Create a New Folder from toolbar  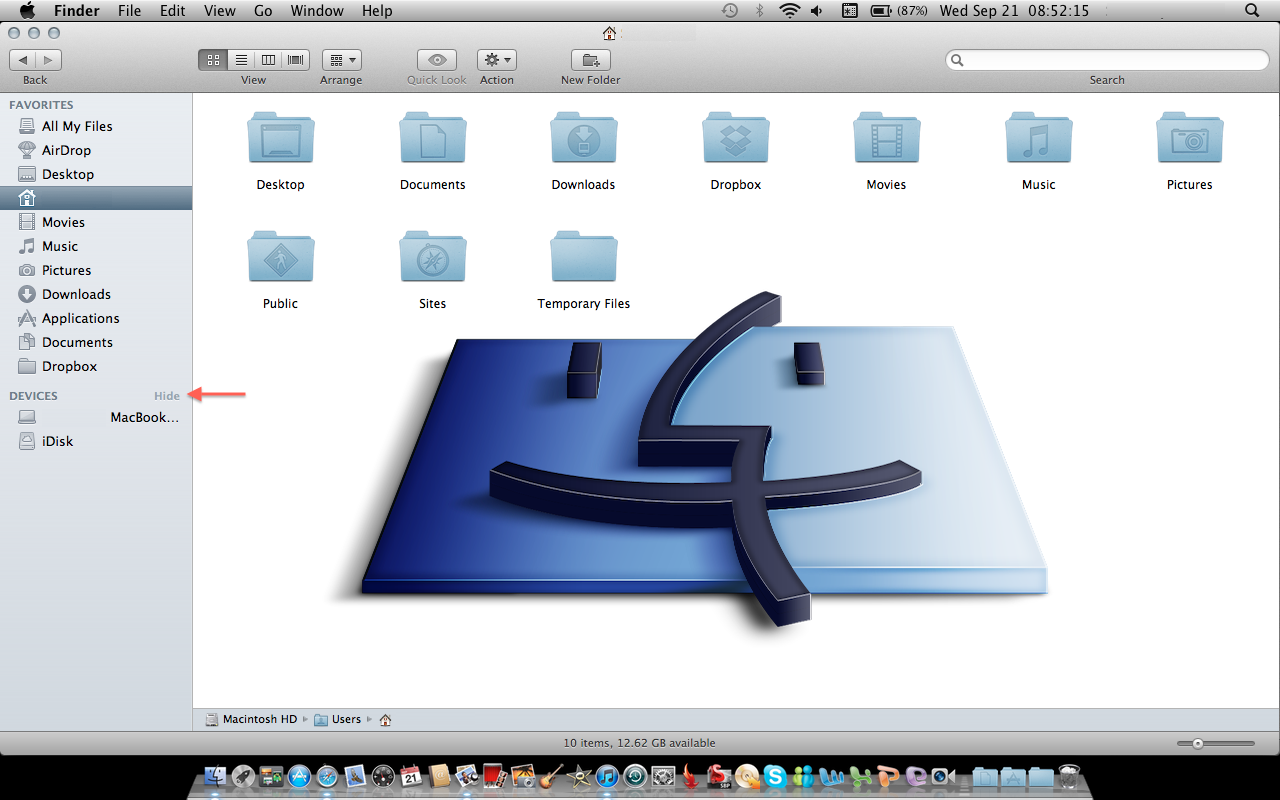(x=590, y=60)
